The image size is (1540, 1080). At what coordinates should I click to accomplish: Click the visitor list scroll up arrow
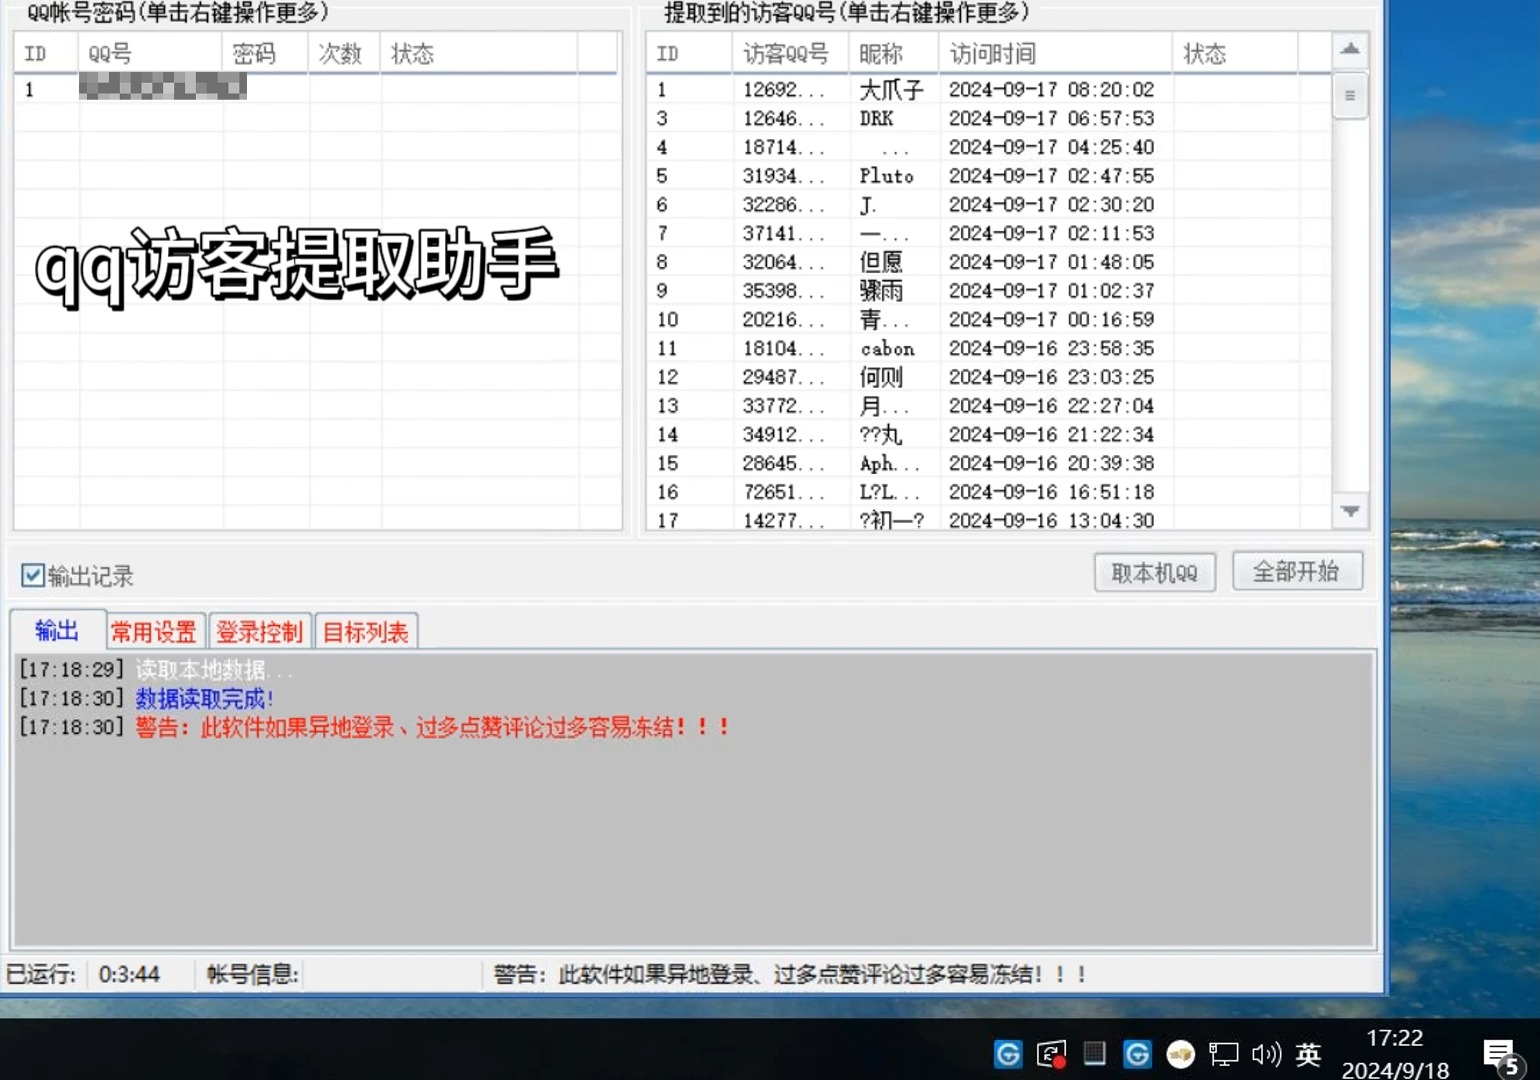click(1350, 49)
